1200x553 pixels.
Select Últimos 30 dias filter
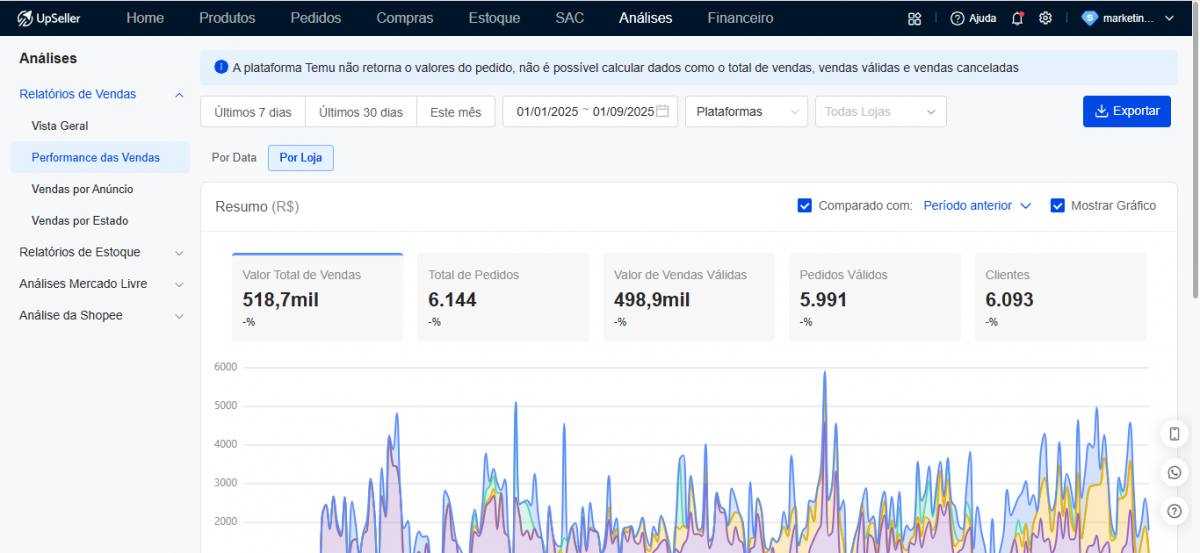click(x=361, y=112)
